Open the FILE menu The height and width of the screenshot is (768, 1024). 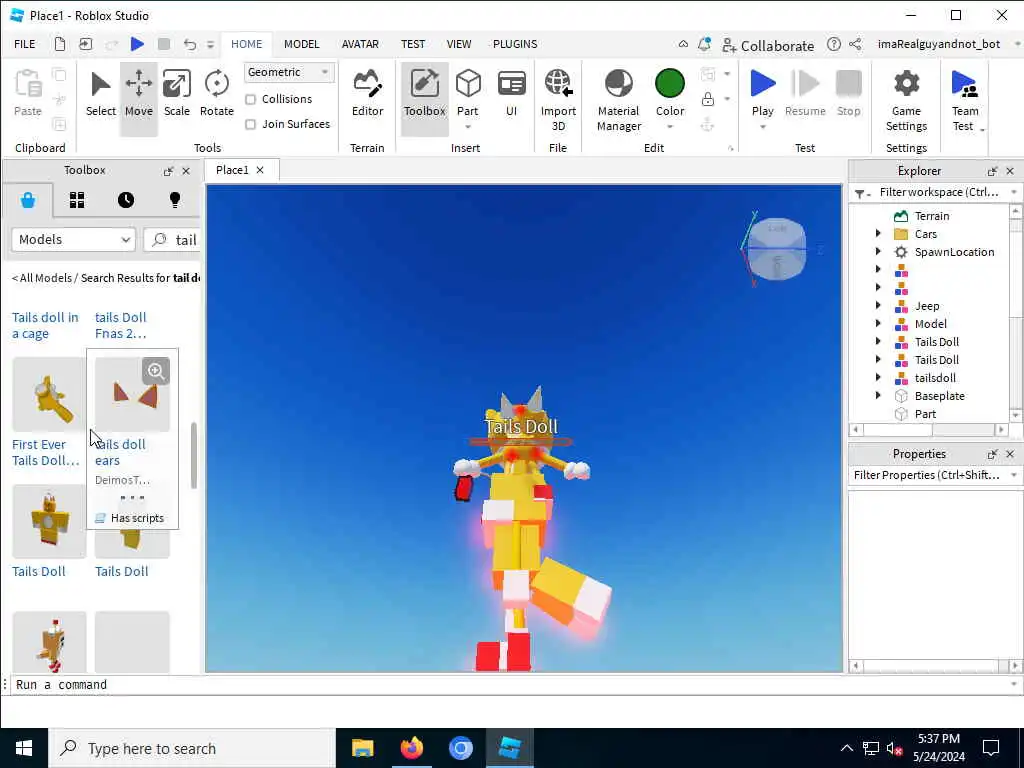tap(25, 44)
